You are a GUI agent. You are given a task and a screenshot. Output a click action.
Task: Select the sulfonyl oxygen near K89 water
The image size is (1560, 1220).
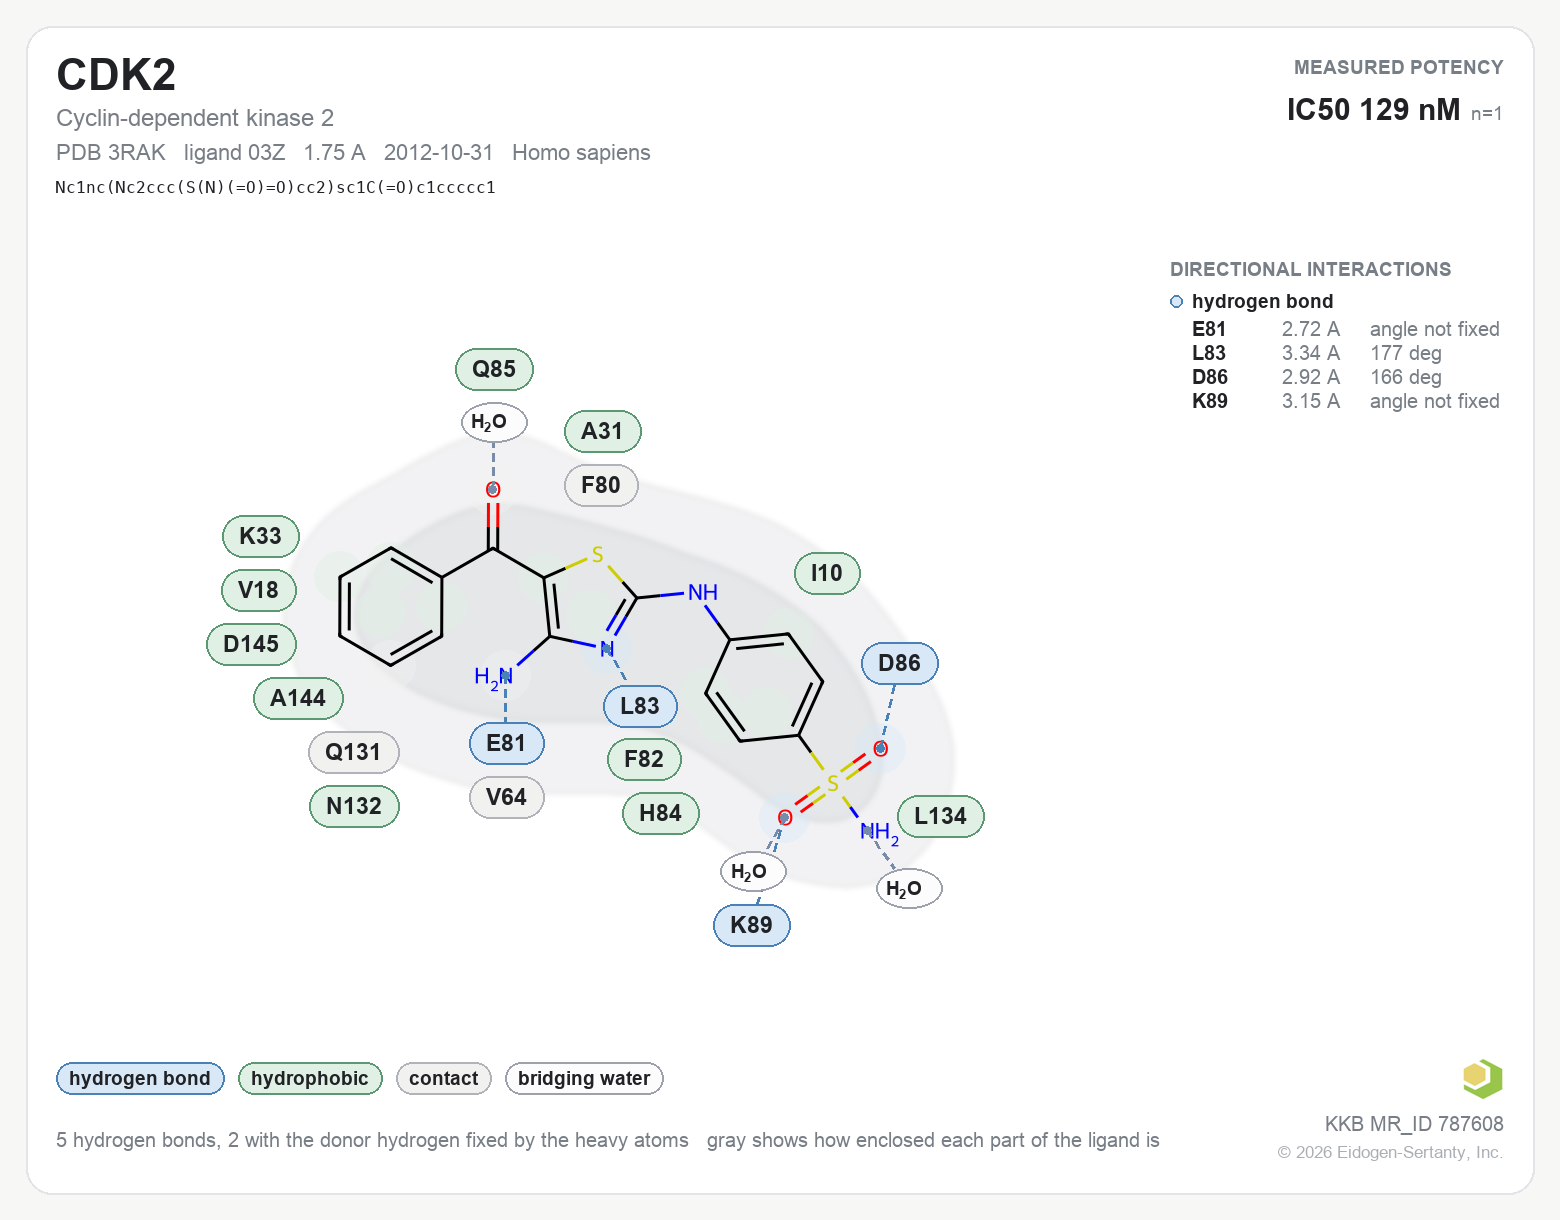785,818
